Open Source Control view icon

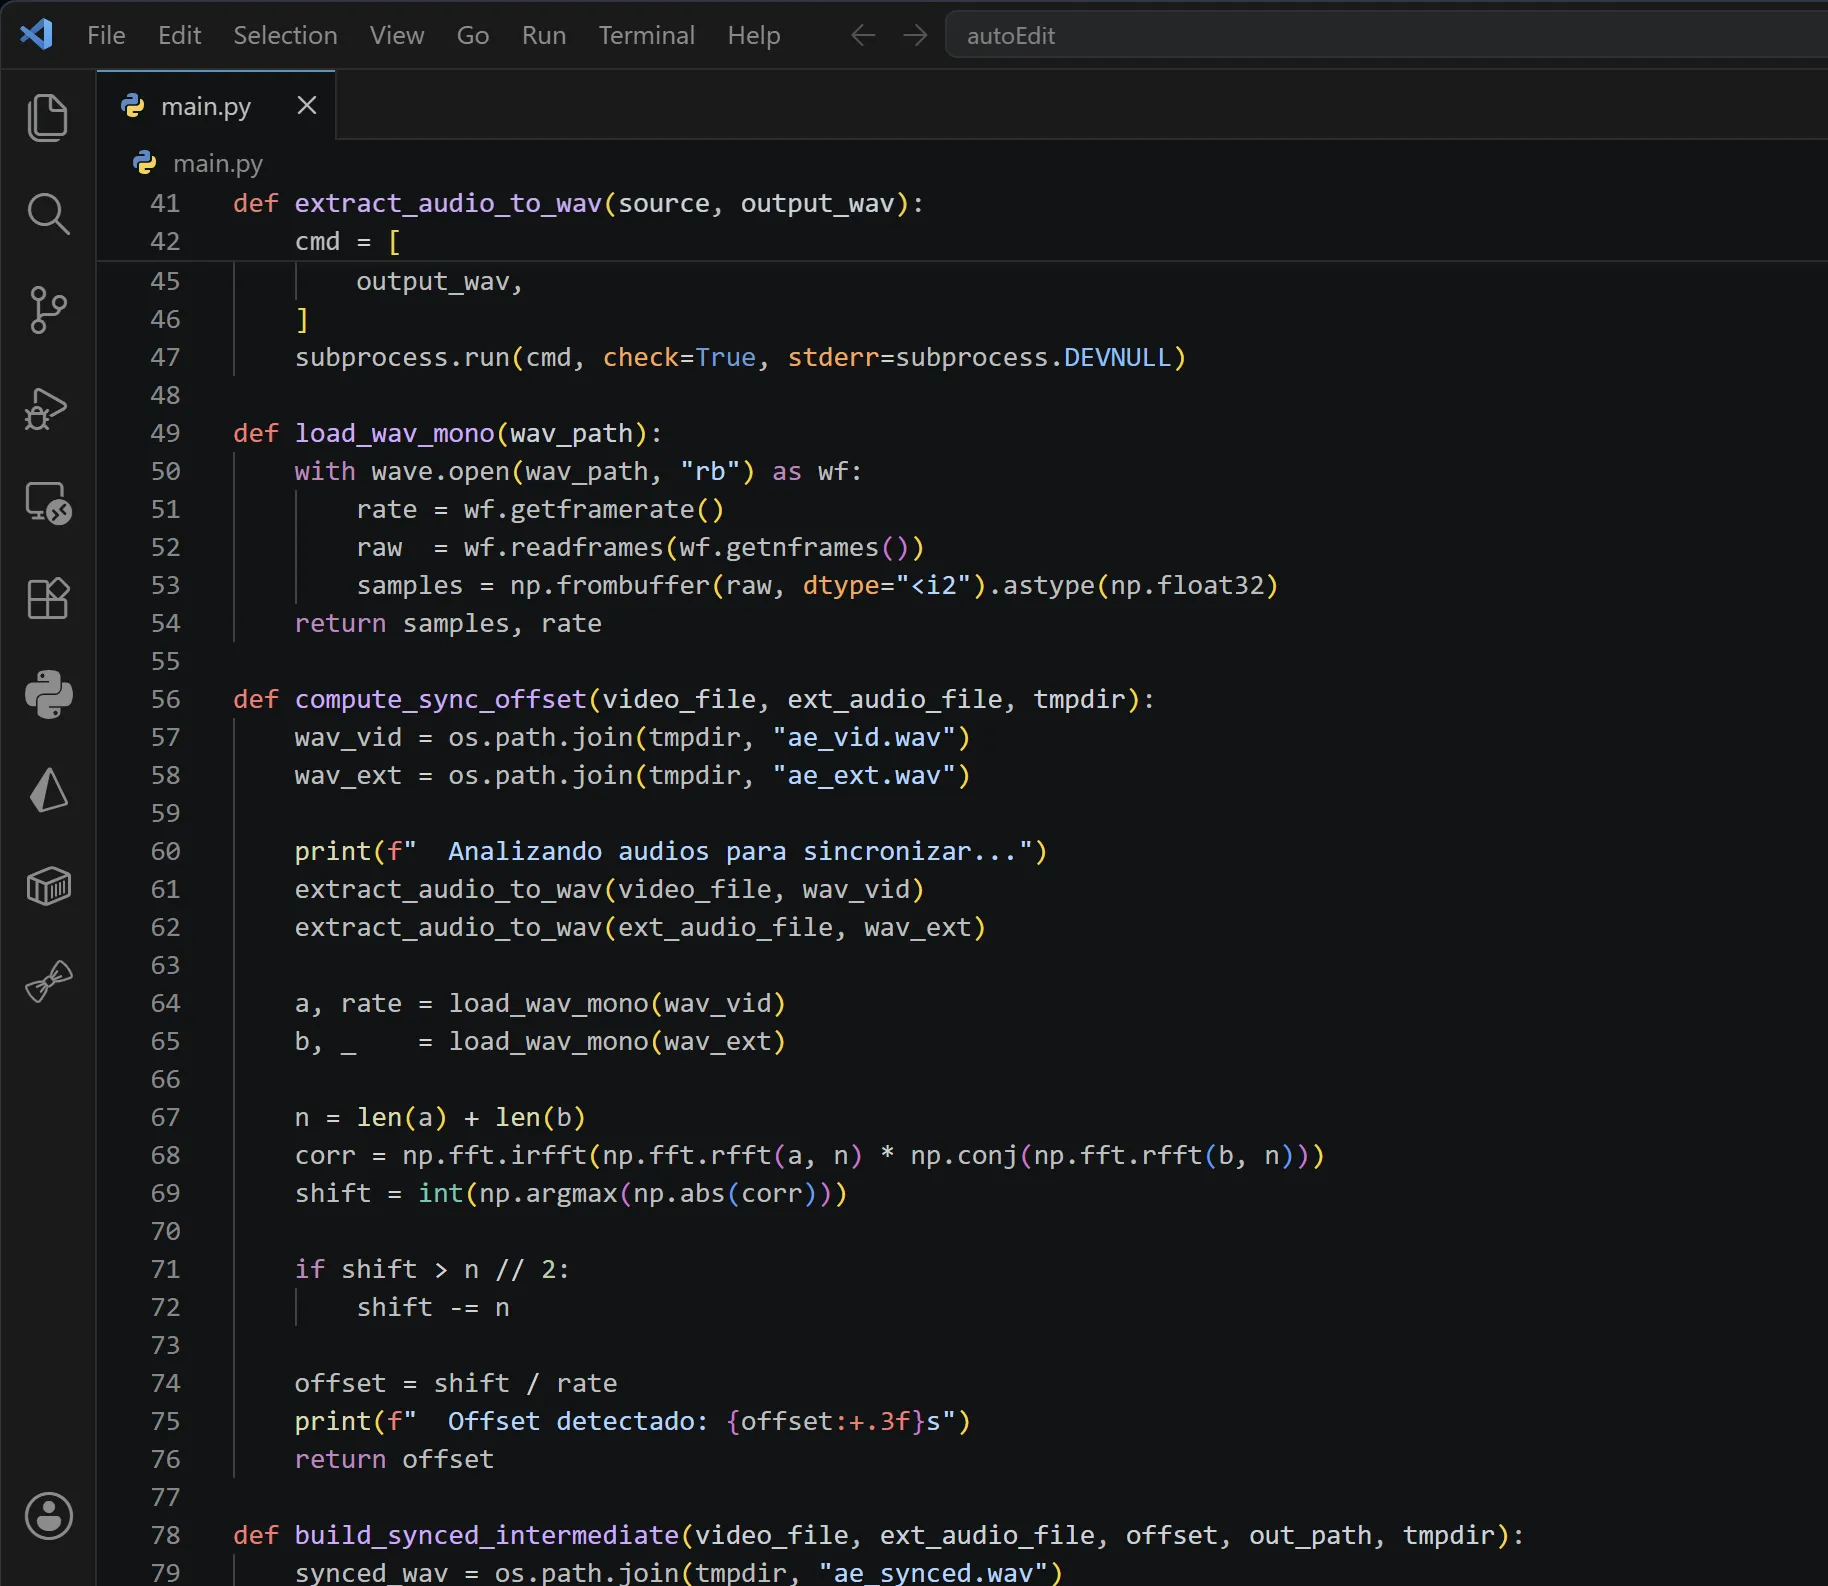point(48,310)
